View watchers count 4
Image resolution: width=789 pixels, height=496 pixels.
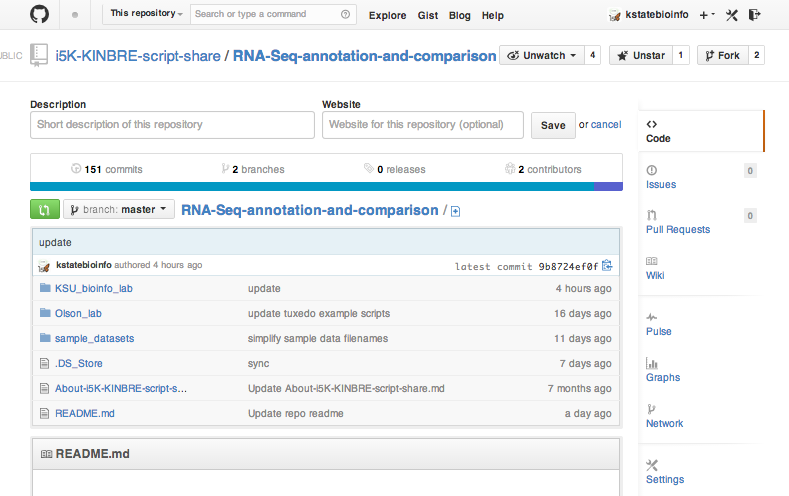592,55
